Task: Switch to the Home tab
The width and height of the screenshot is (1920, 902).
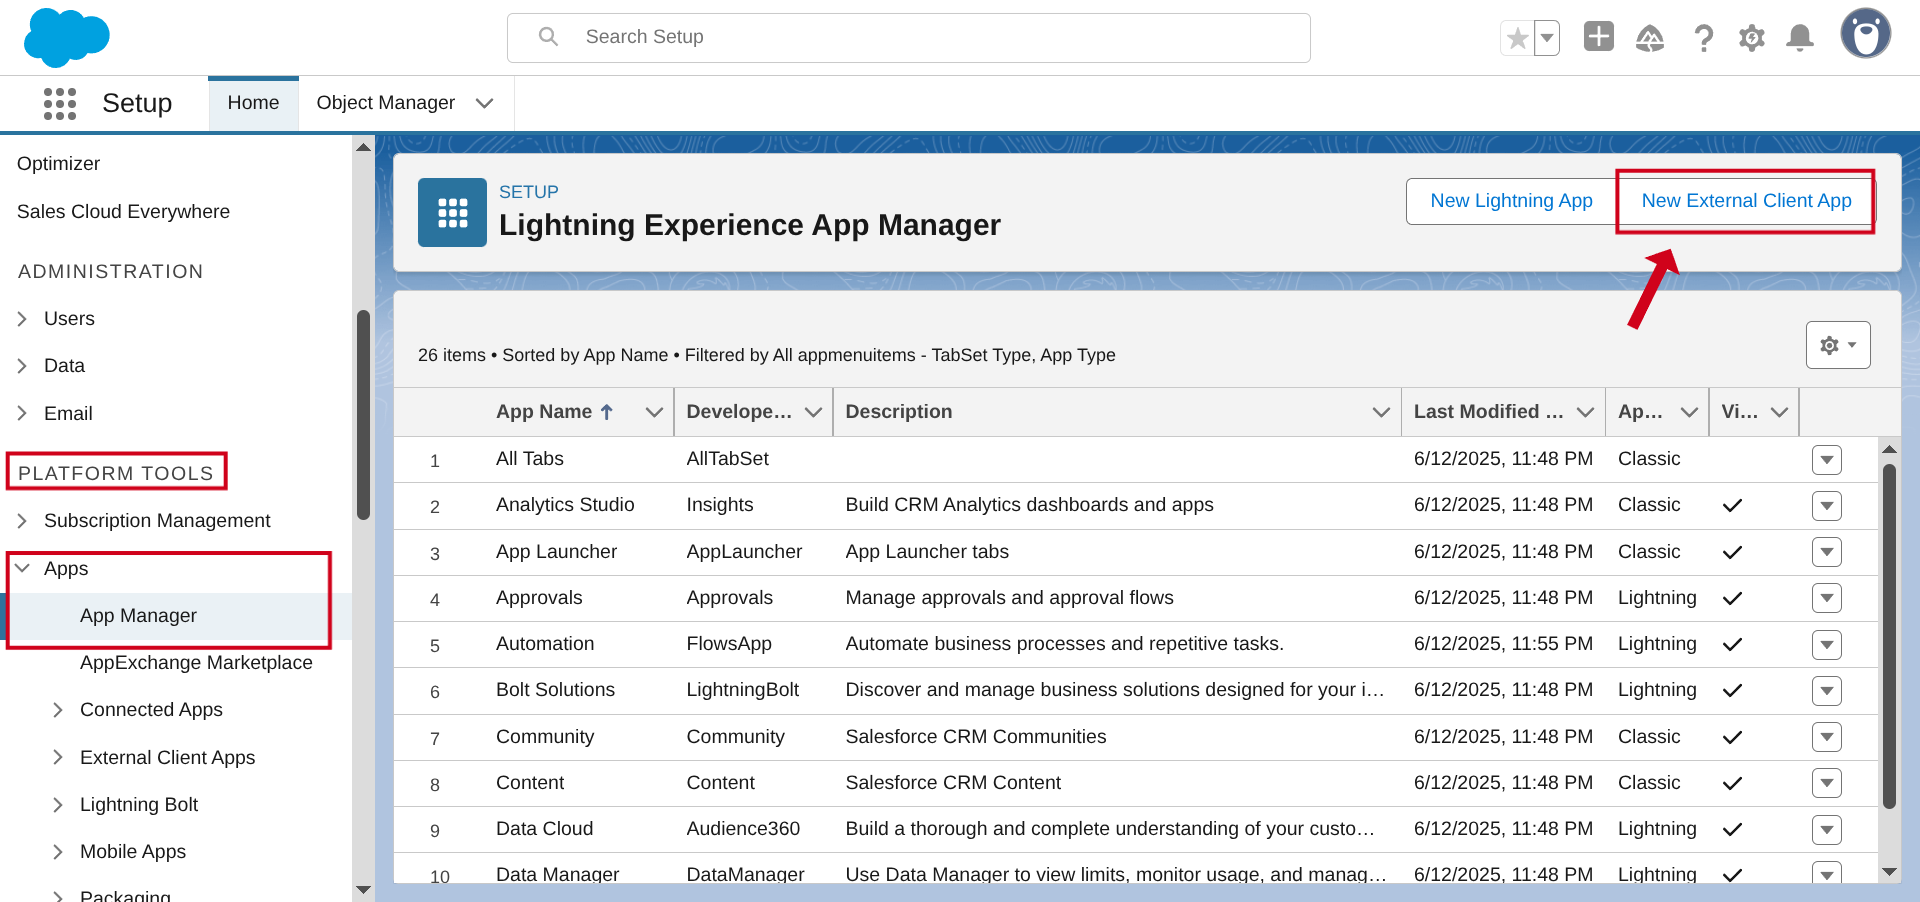Action: click(x=253, y=103)
